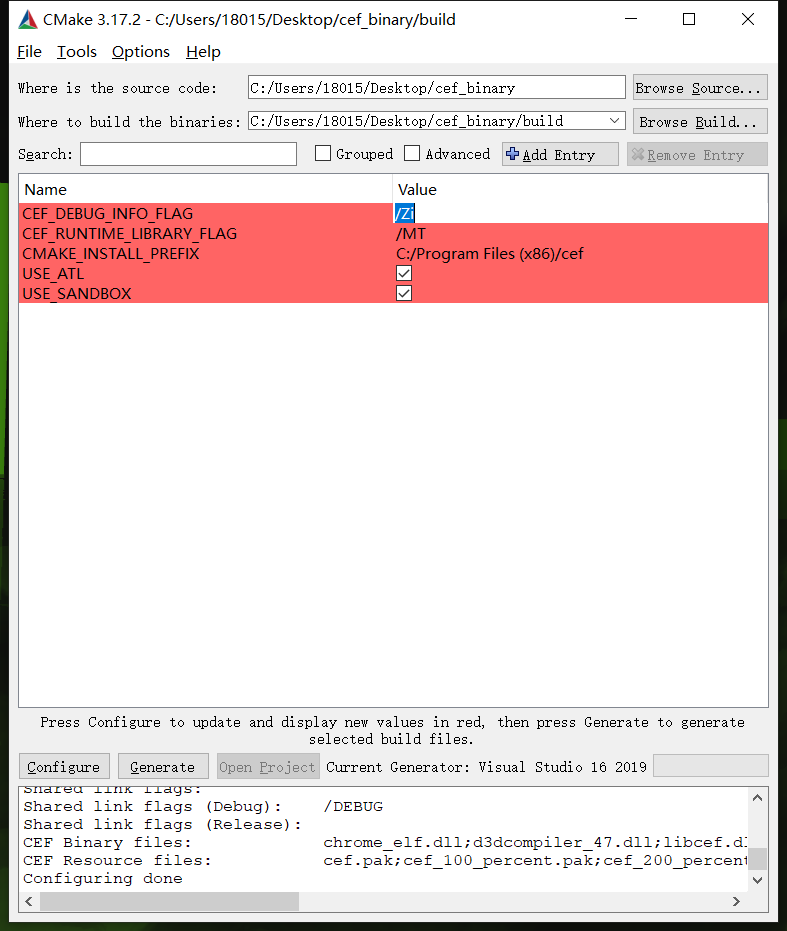Click the Add Entry plus icon
787x931 pixels.
[513, 154]
